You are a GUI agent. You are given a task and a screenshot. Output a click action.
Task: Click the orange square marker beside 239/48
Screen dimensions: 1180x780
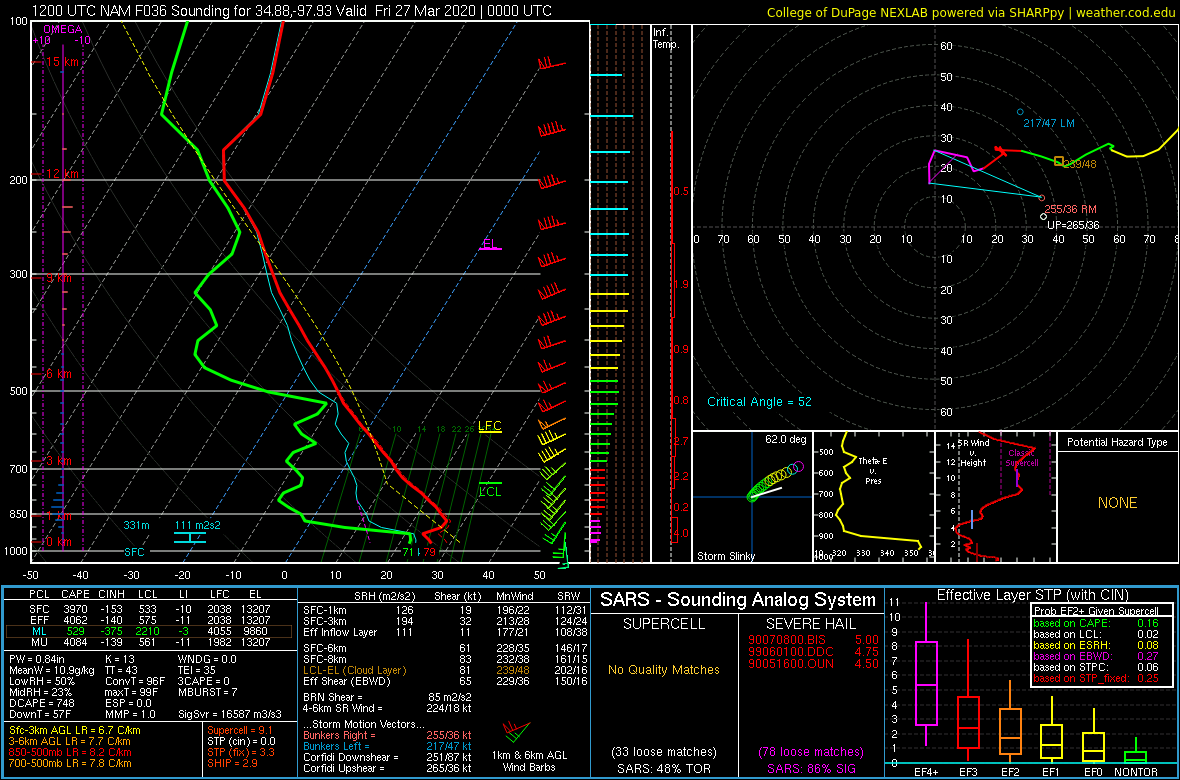1059,161
